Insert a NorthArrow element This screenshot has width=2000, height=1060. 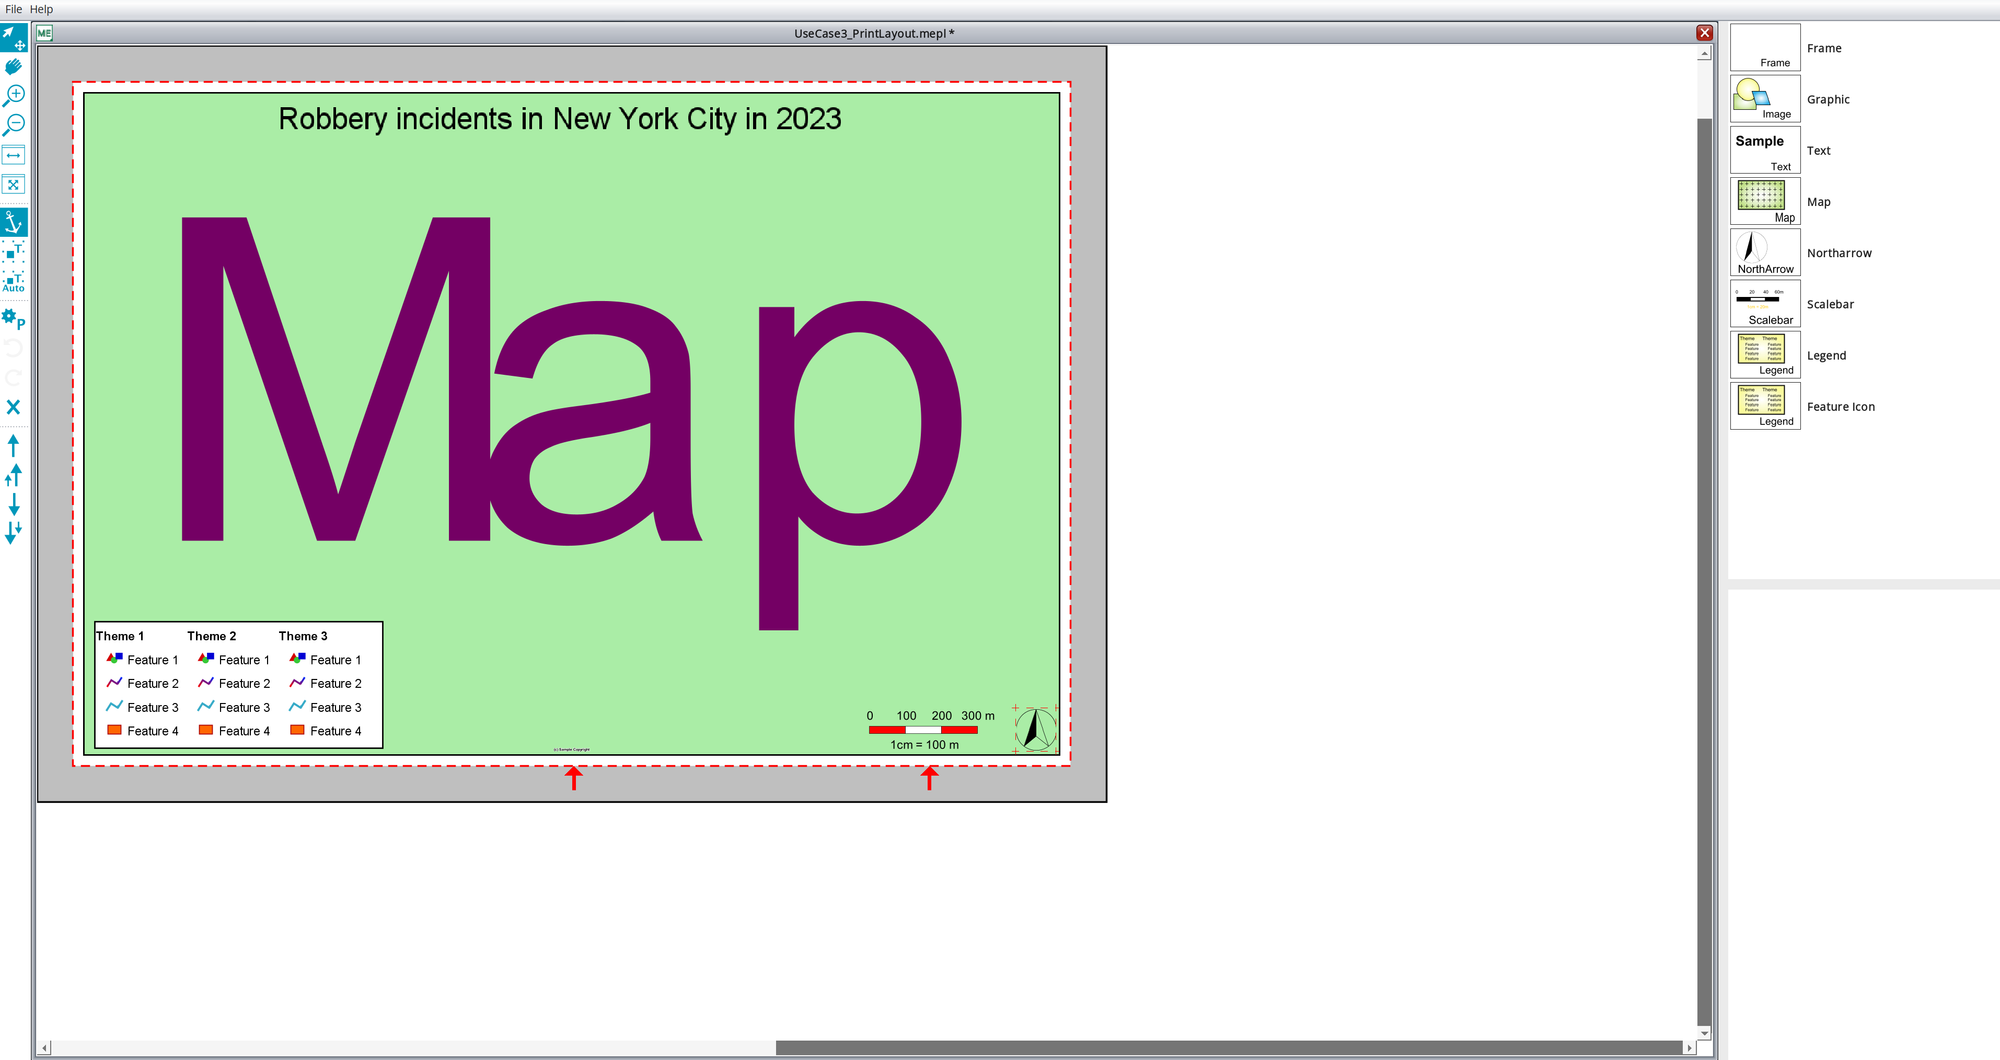[x=1764, y=251]
